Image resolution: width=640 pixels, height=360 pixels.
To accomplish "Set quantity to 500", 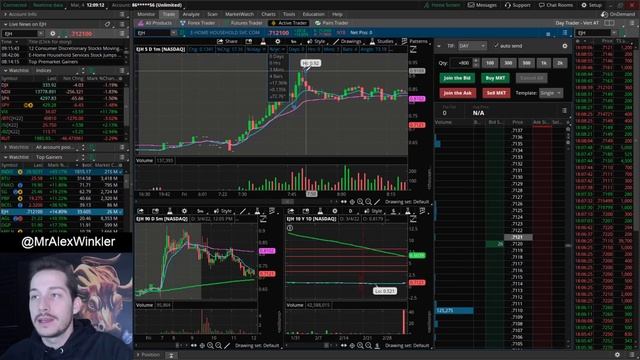I will [527, 63].
